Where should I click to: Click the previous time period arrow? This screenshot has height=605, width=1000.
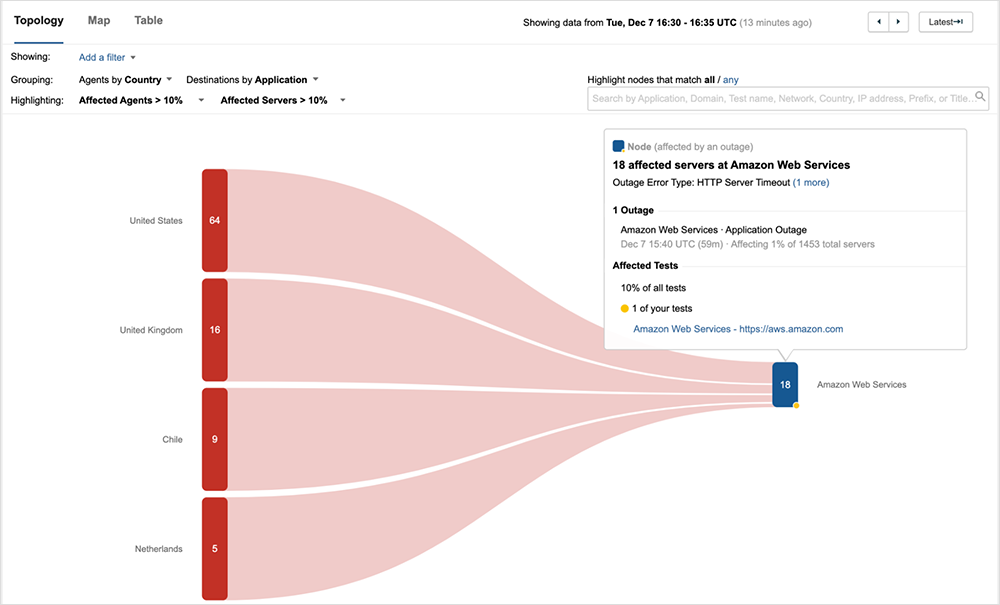878,21
